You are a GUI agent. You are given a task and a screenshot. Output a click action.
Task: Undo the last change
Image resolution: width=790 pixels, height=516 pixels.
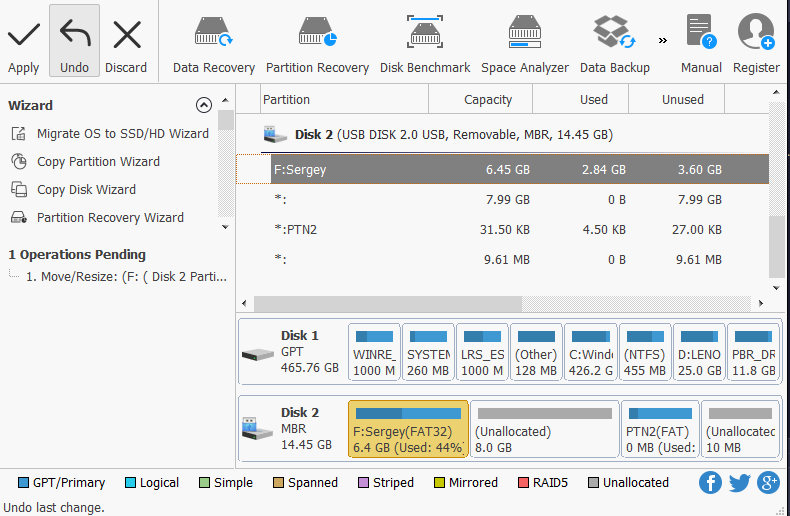coord(75,41)
